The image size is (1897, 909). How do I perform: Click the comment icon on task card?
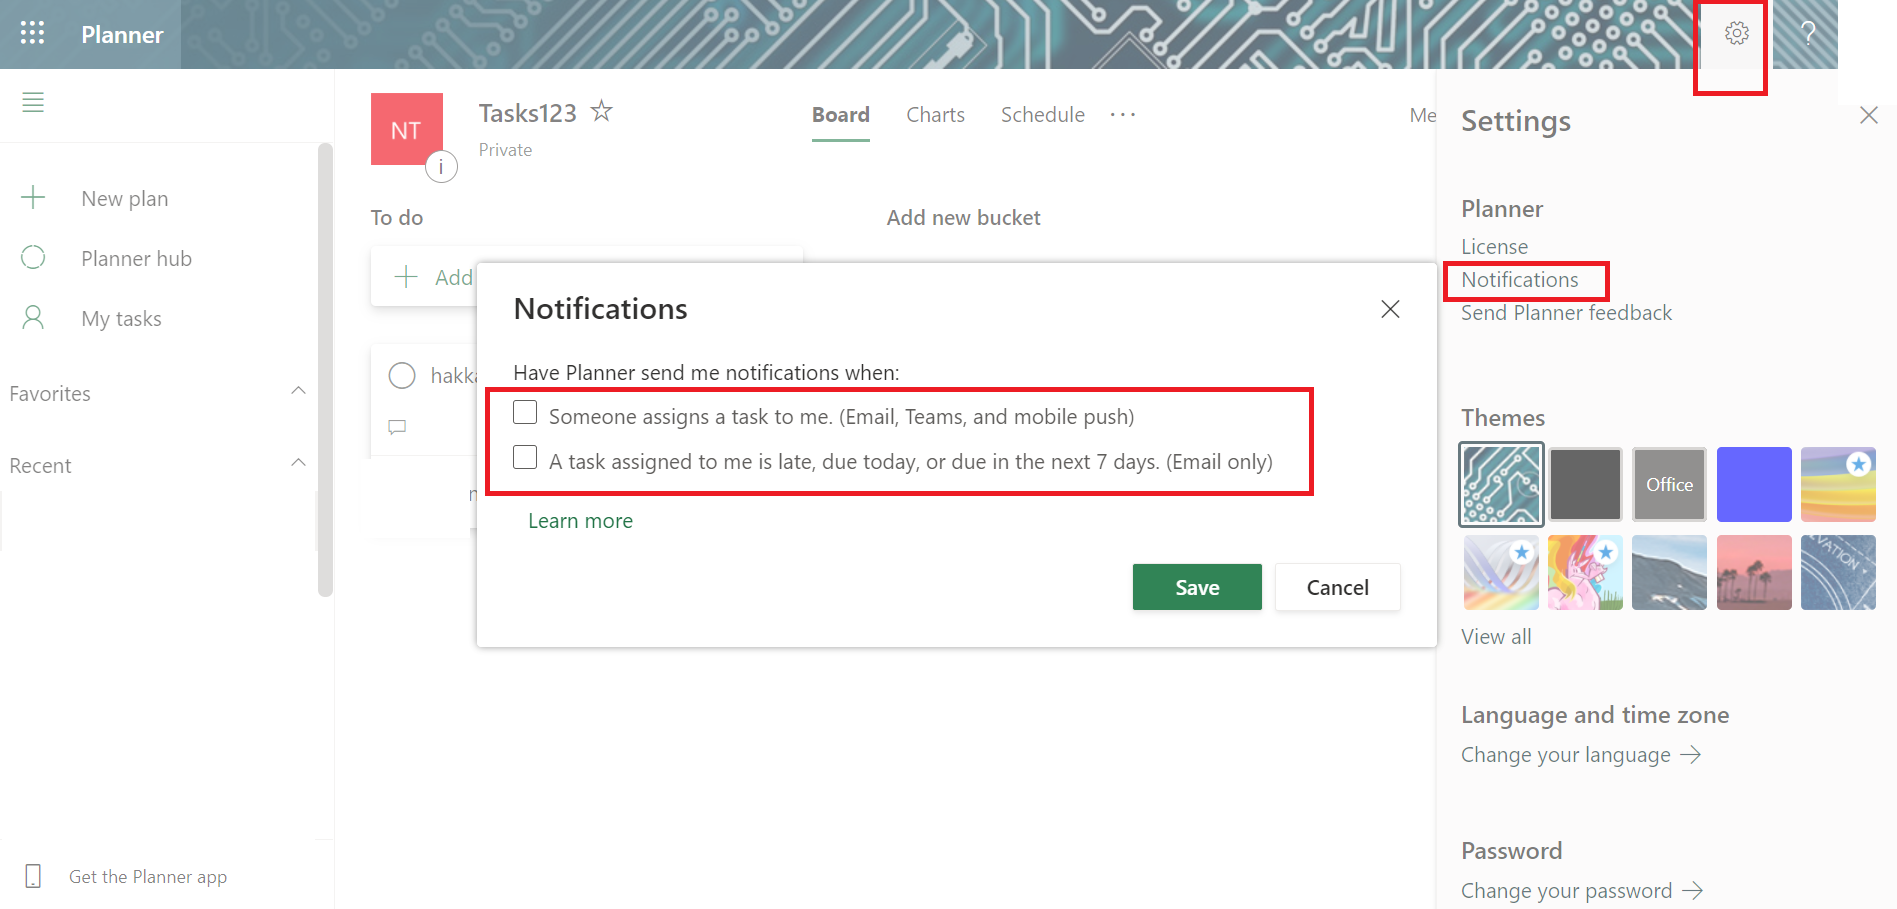click(397, 427)
